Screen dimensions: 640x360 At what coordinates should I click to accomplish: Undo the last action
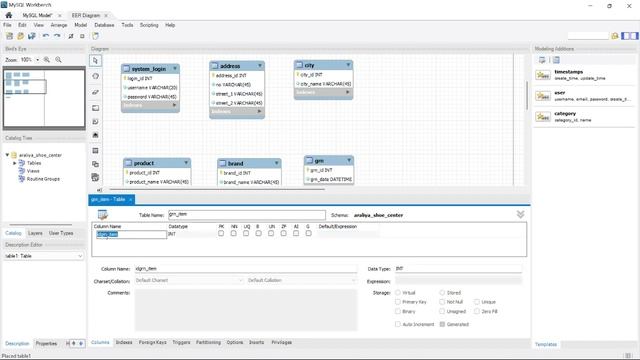click(46, 36)
